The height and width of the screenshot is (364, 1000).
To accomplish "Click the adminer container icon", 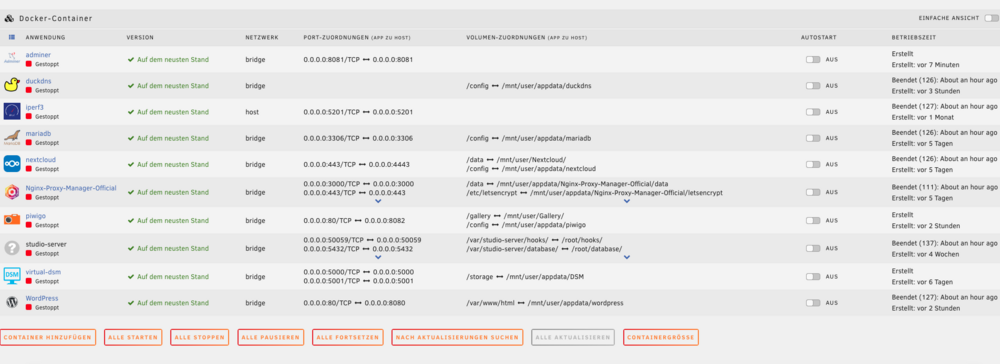I will pyautogui.click(x=12, y=59).
